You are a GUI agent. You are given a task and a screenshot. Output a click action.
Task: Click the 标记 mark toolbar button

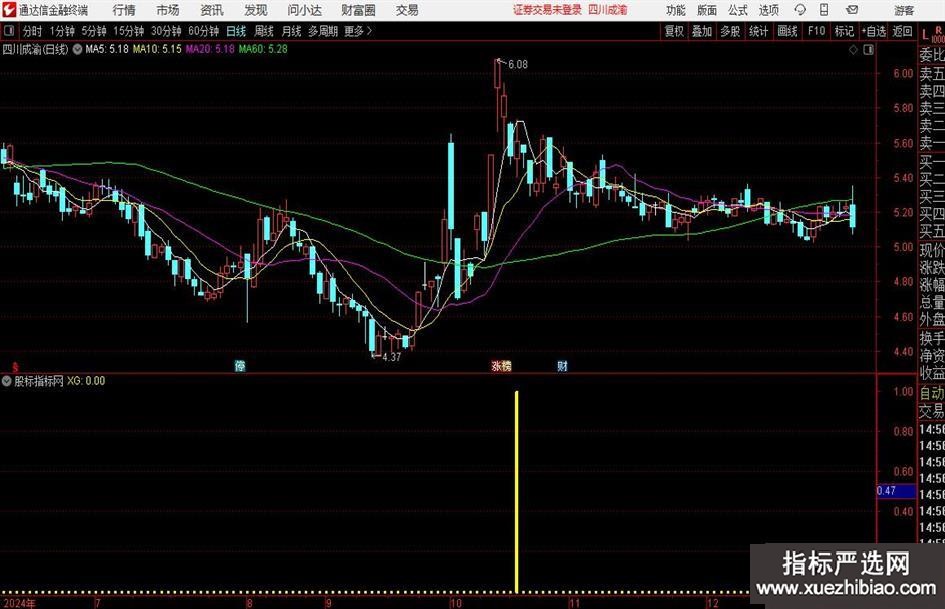pos(844,31)
